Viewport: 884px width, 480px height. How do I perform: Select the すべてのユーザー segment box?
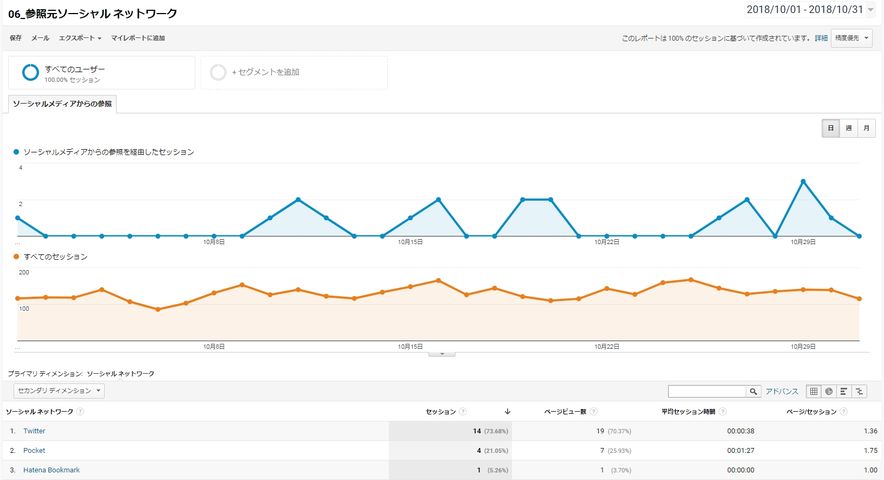pyautogui.click(x=101, y=72)
